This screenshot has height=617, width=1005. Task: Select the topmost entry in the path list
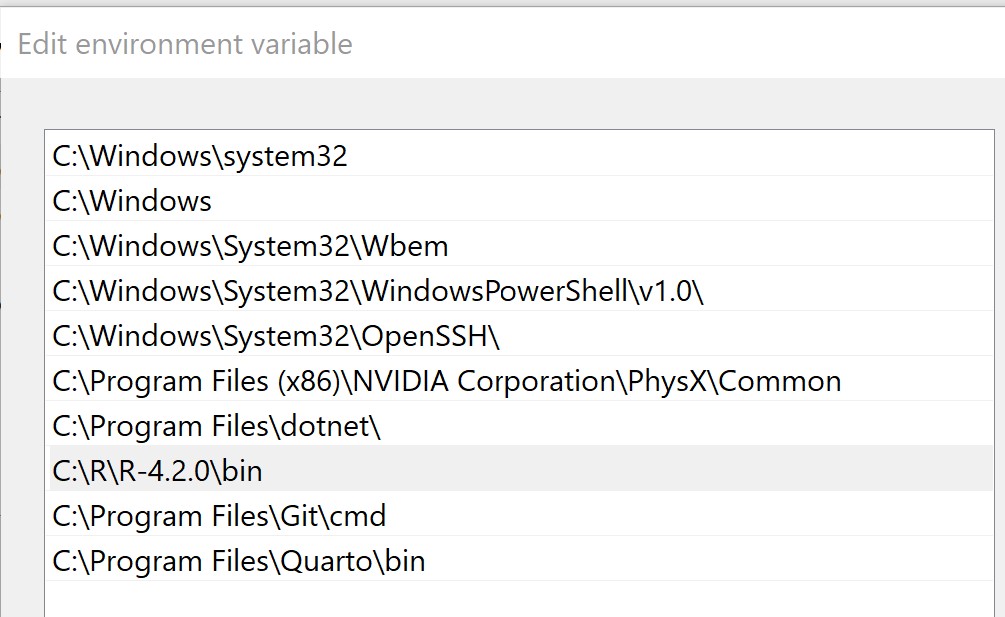click(200, 156)
